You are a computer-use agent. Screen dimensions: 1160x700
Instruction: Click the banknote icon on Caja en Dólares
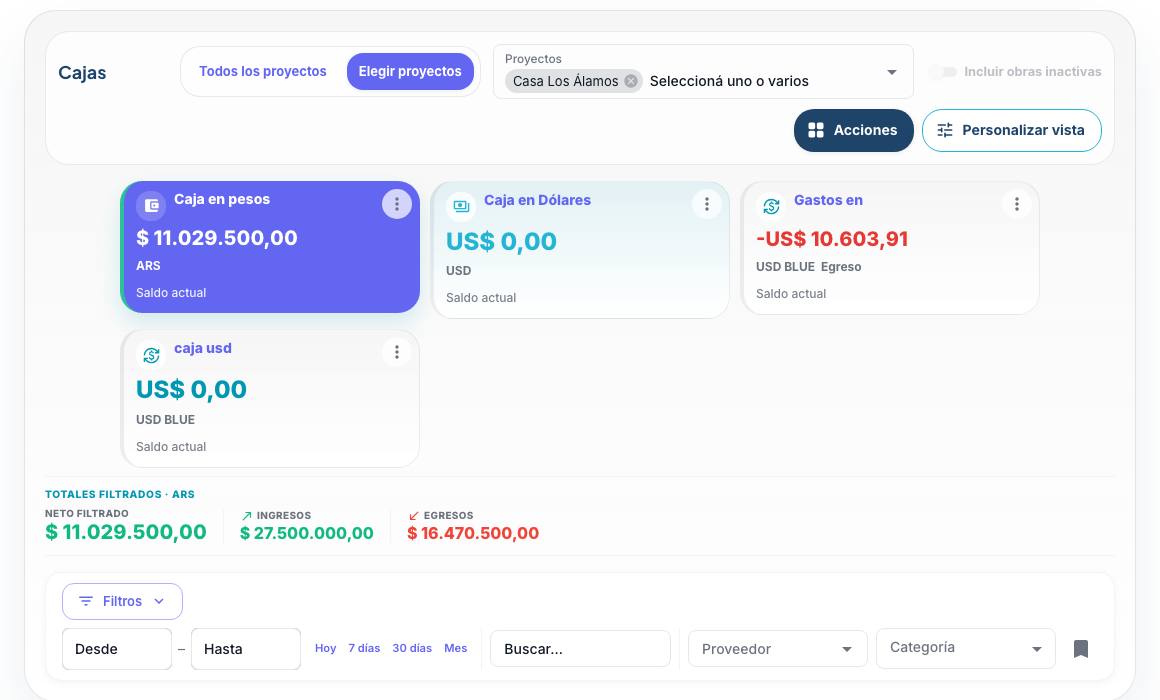[461, 206]
